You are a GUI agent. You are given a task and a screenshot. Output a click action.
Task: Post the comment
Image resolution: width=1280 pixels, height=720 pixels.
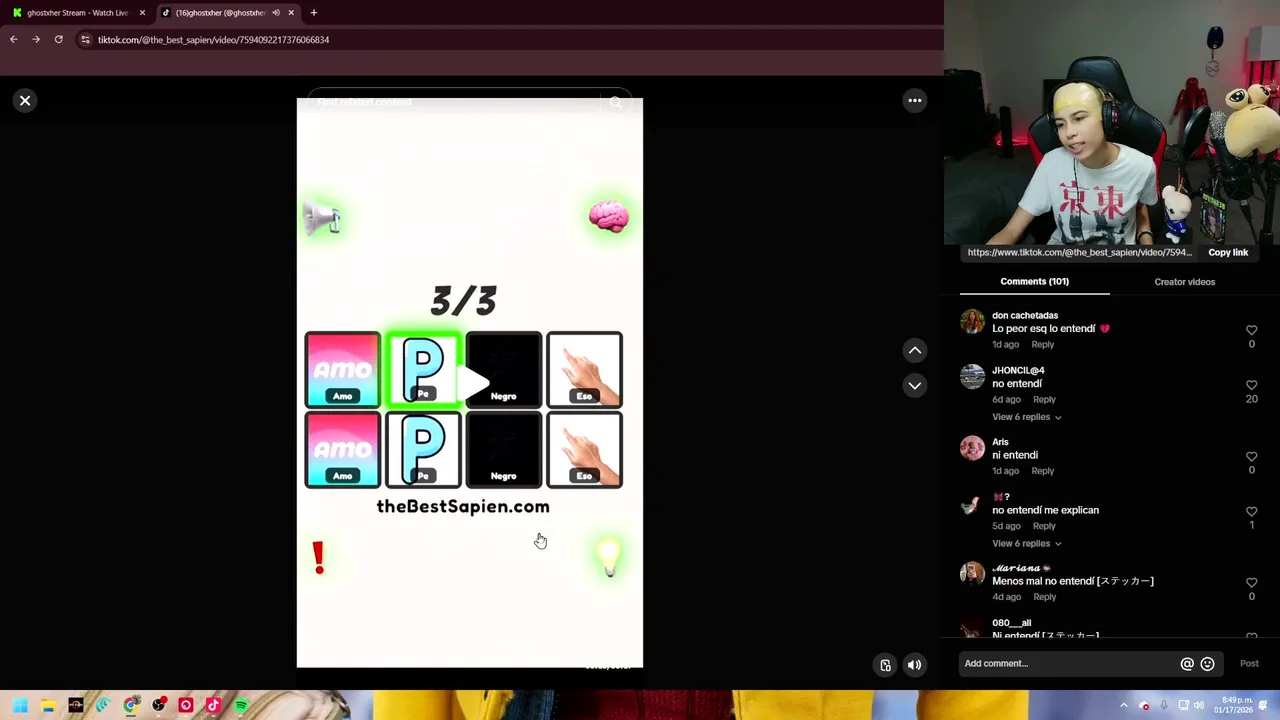pyautogui.click(x=1249, y=664)
